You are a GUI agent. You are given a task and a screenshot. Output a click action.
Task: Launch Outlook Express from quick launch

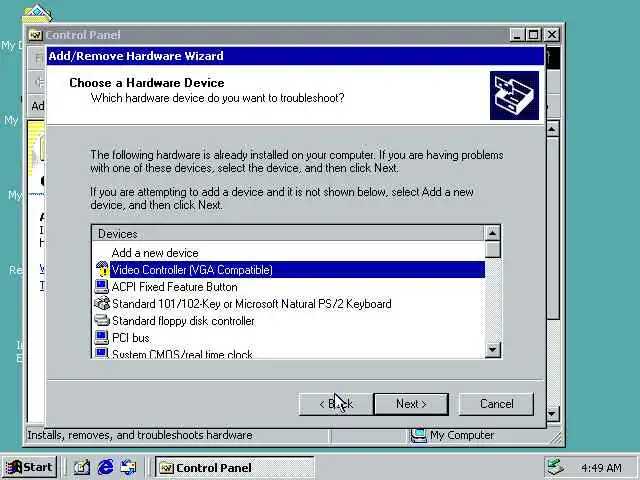click(x=129, y=467)
